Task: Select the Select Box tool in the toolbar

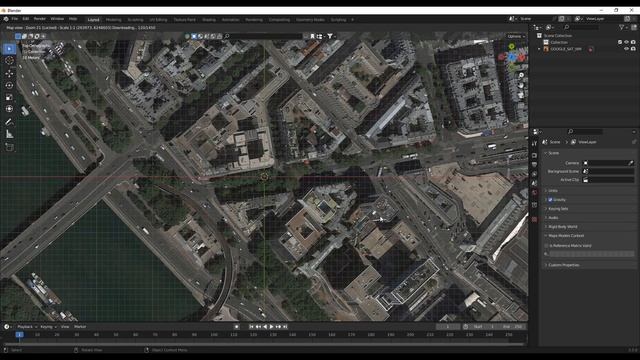Action: pyautogui.click(x=9, y=49)
